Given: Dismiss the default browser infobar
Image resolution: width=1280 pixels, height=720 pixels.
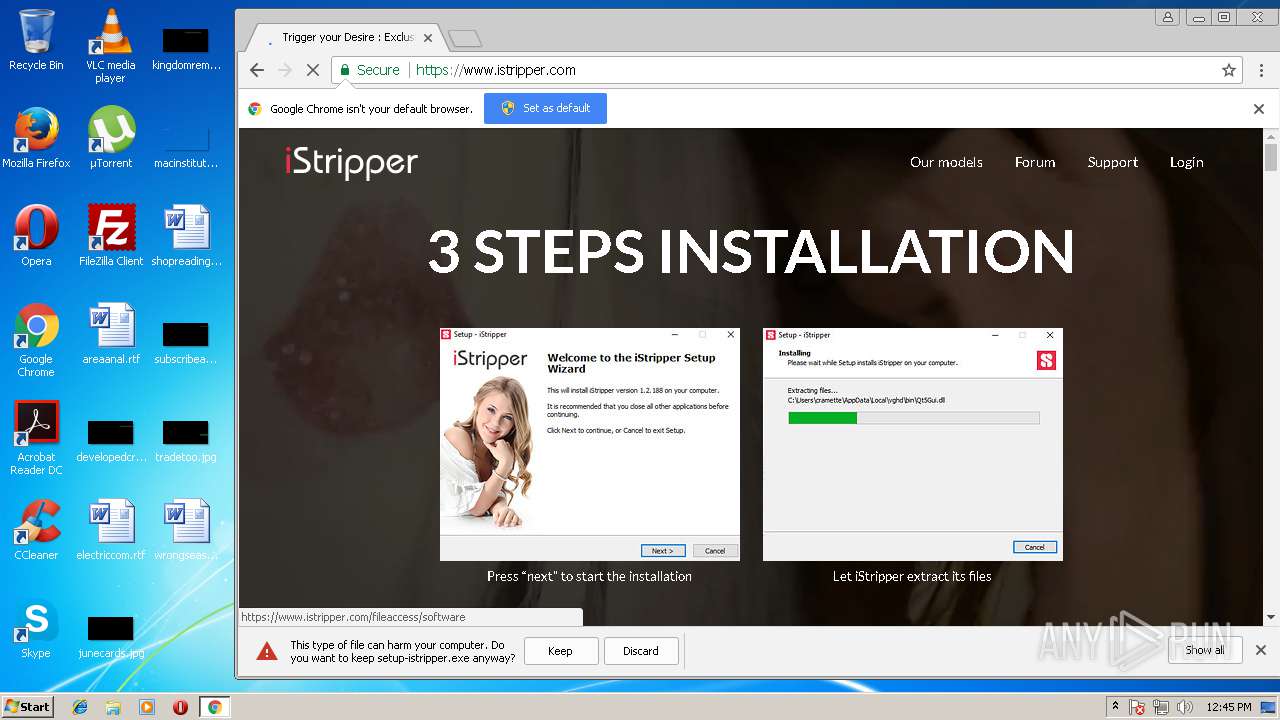Looking at the screenshot, I should (1259, 109).
